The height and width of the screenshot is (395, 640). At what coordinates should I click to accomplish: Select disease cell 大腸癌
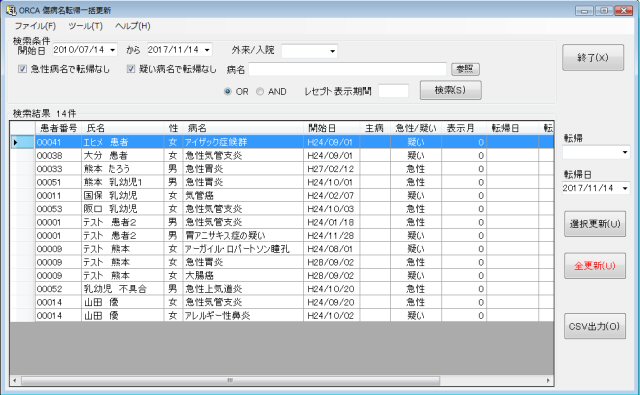point(243,275)
